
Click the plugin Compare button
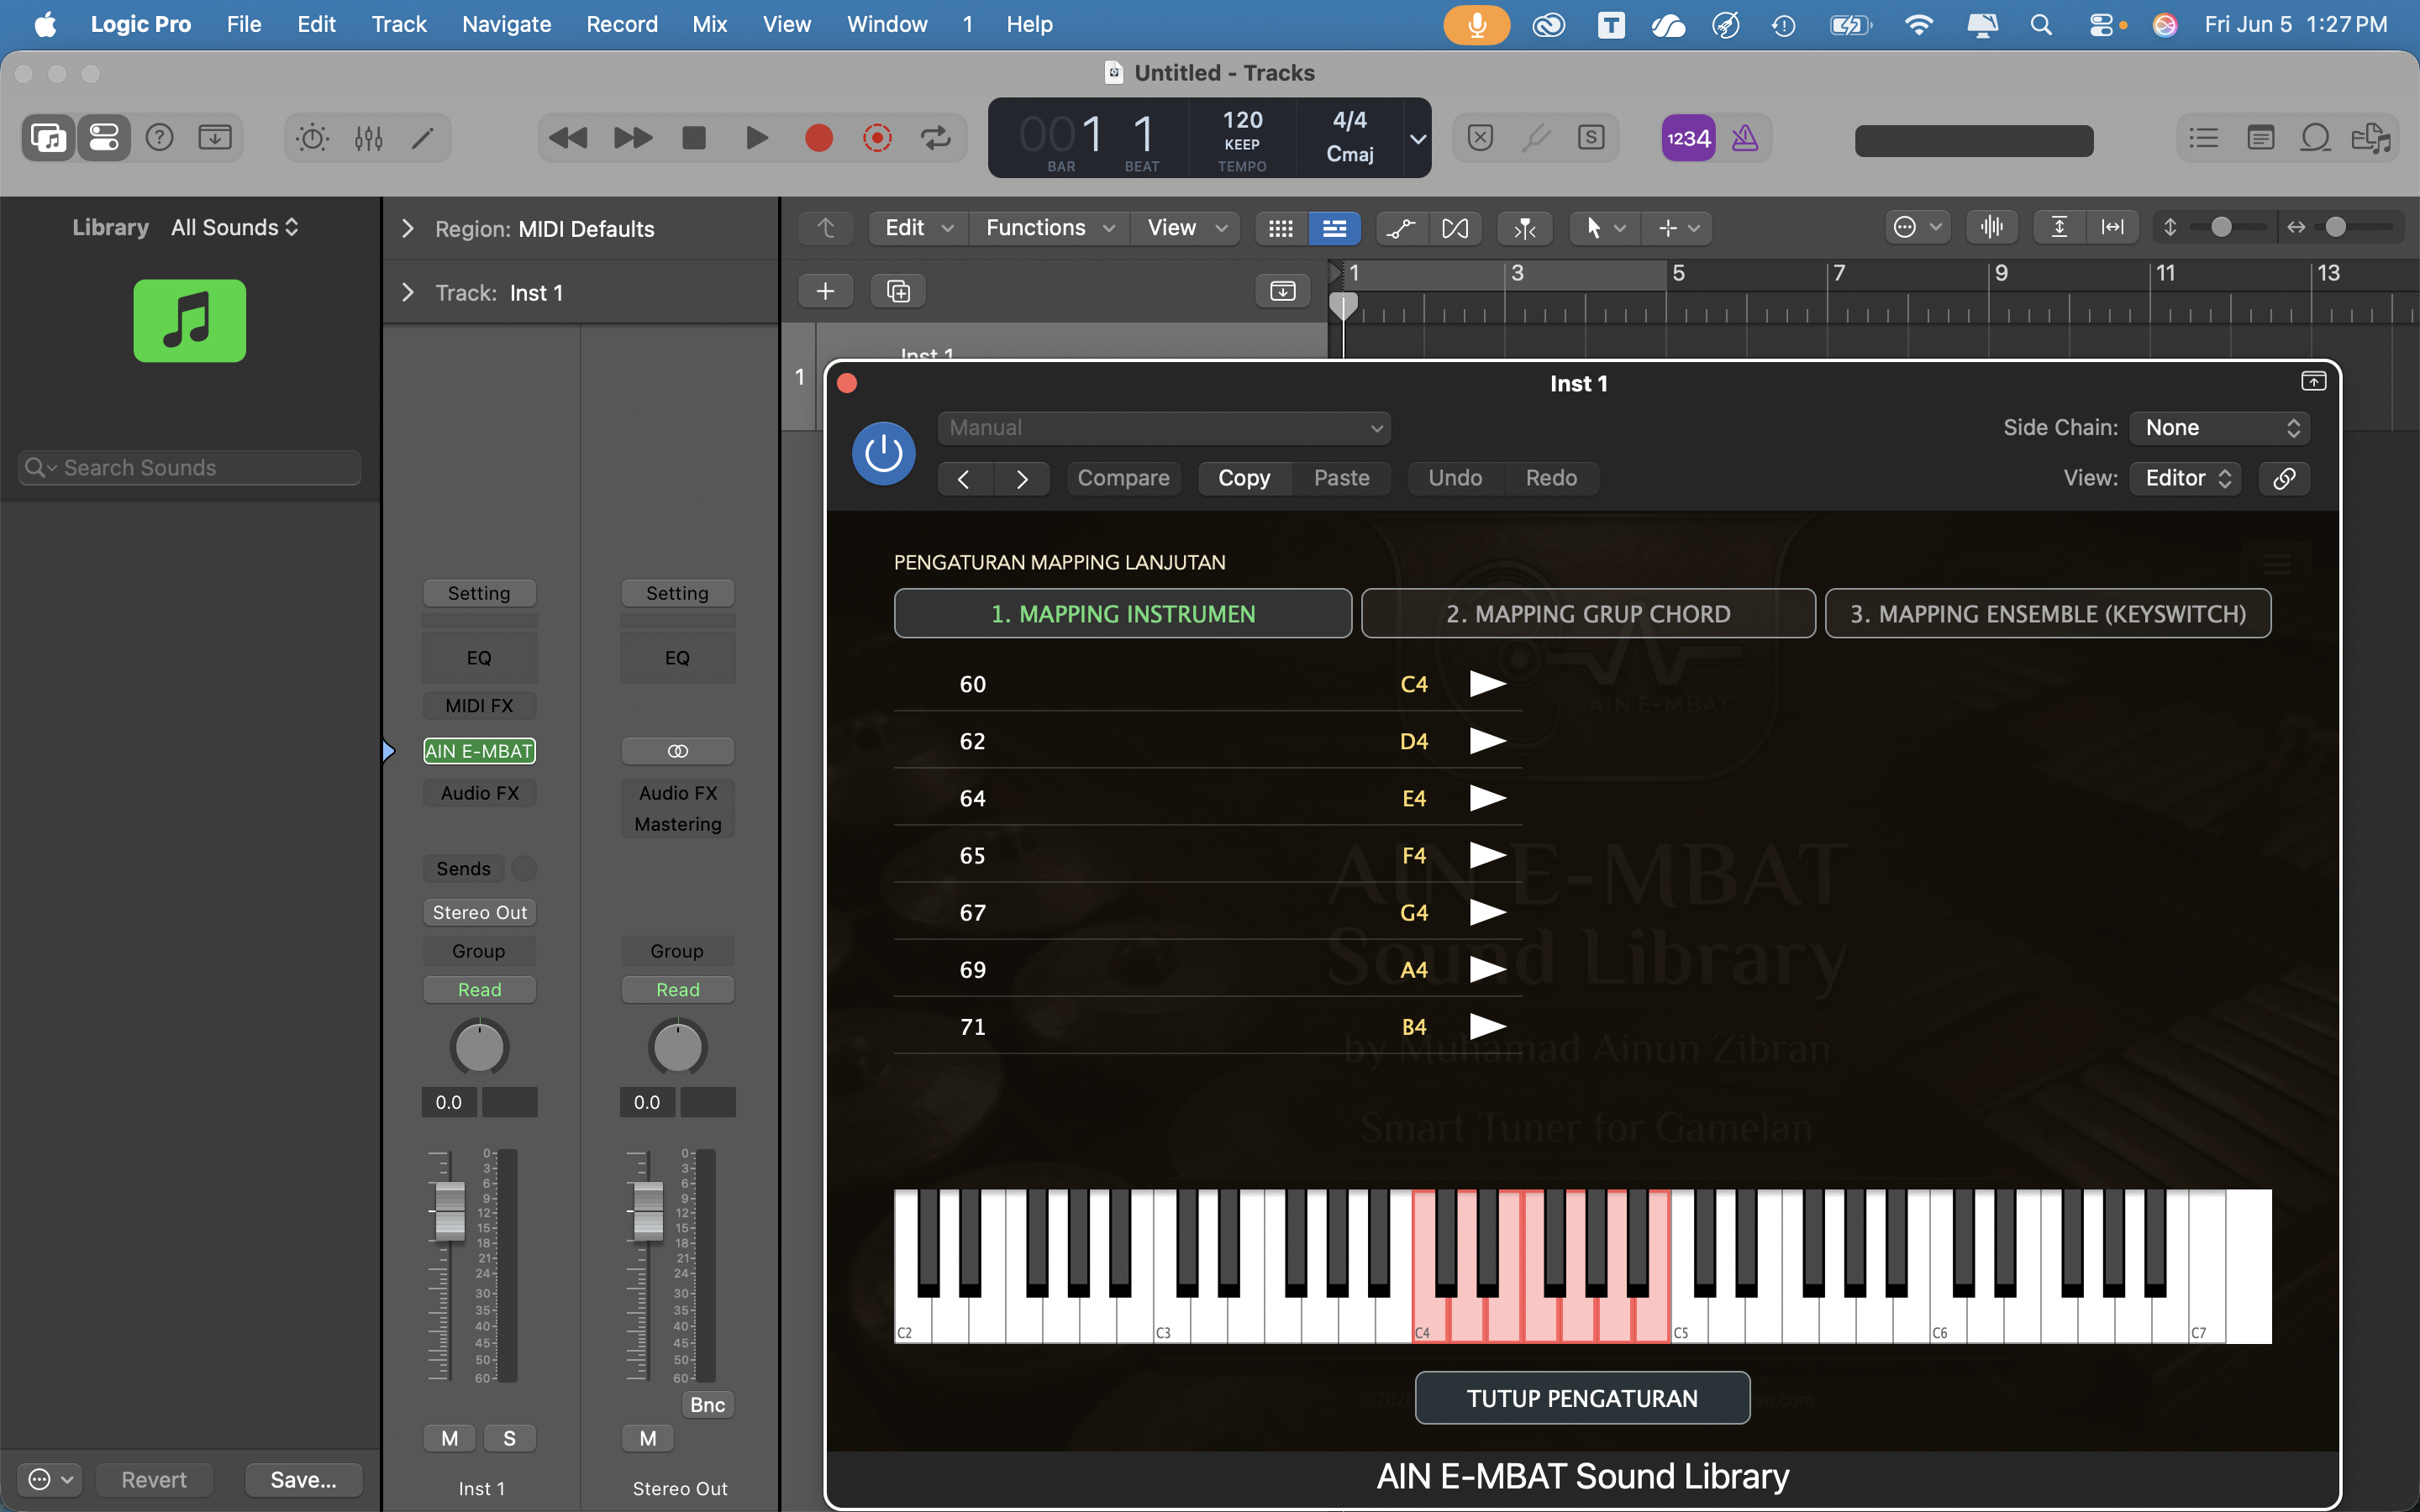pos(1123,478)
